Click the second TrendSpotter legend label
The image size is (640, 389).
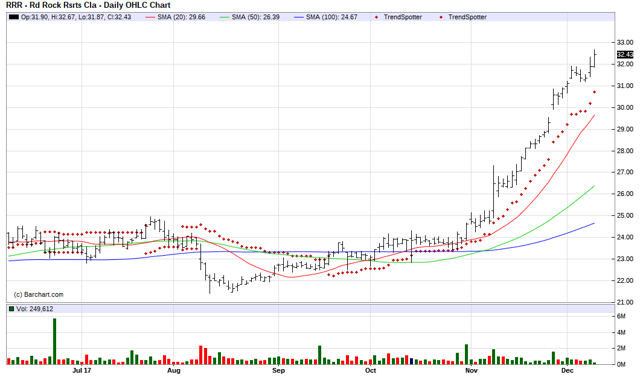467,17
